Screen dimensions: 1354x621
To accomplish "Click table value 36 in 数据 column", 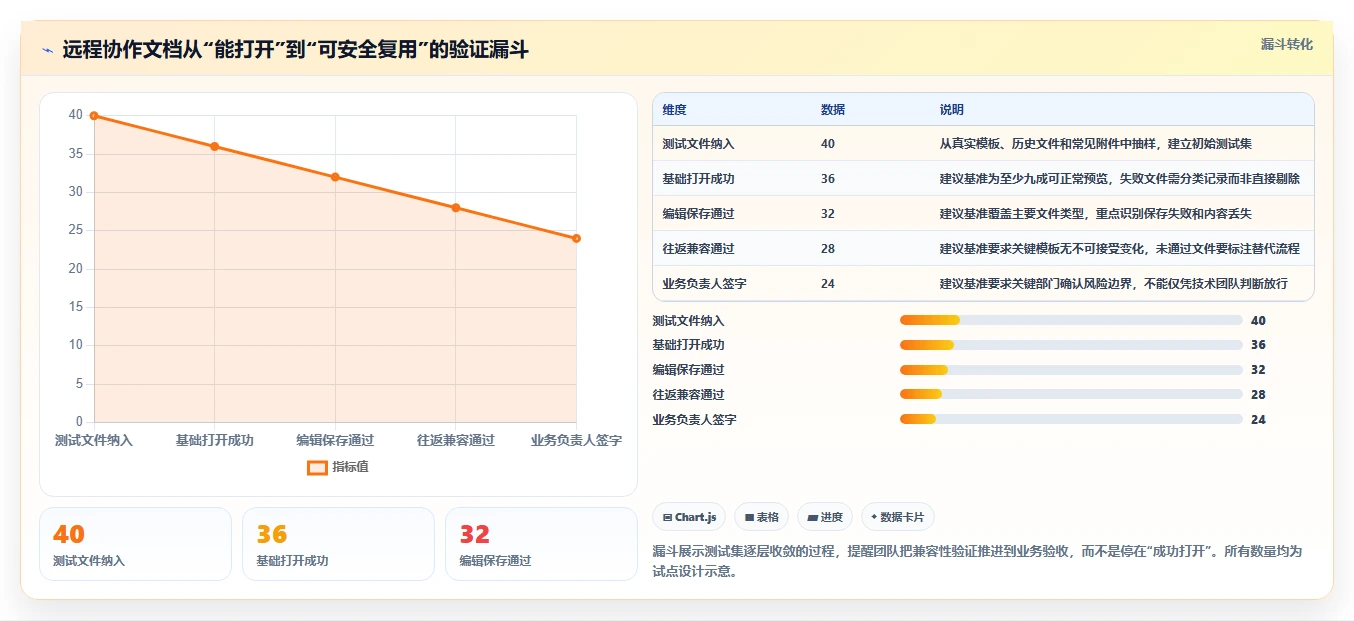I will [828, 179].
